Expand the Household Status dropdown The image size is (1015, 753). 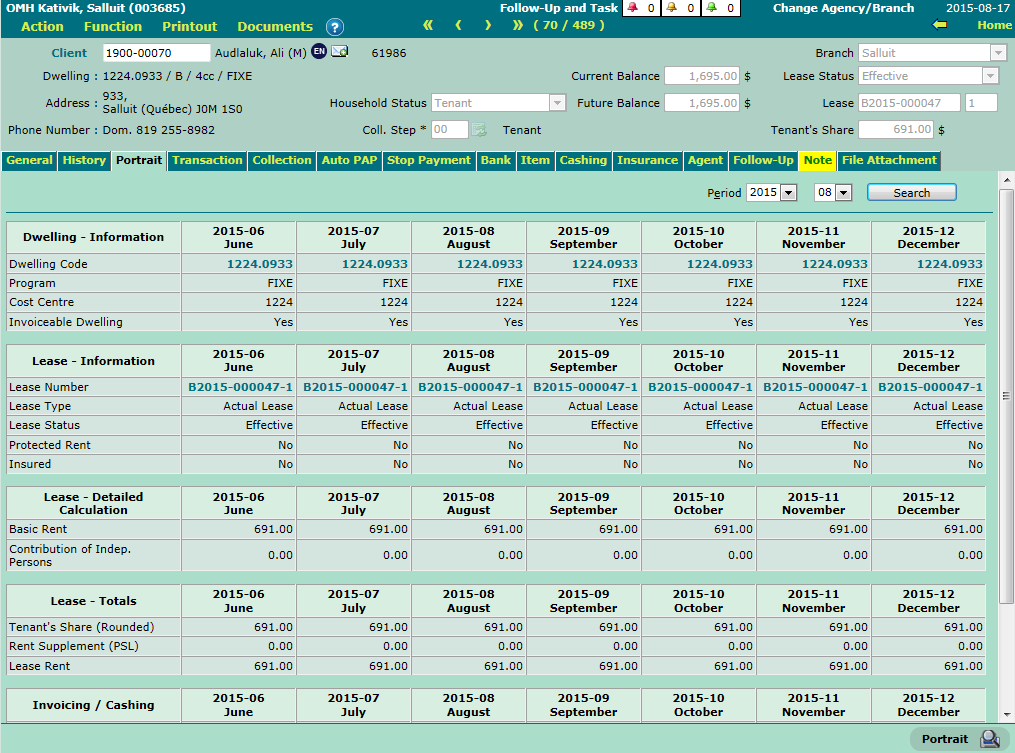[557, 103]
